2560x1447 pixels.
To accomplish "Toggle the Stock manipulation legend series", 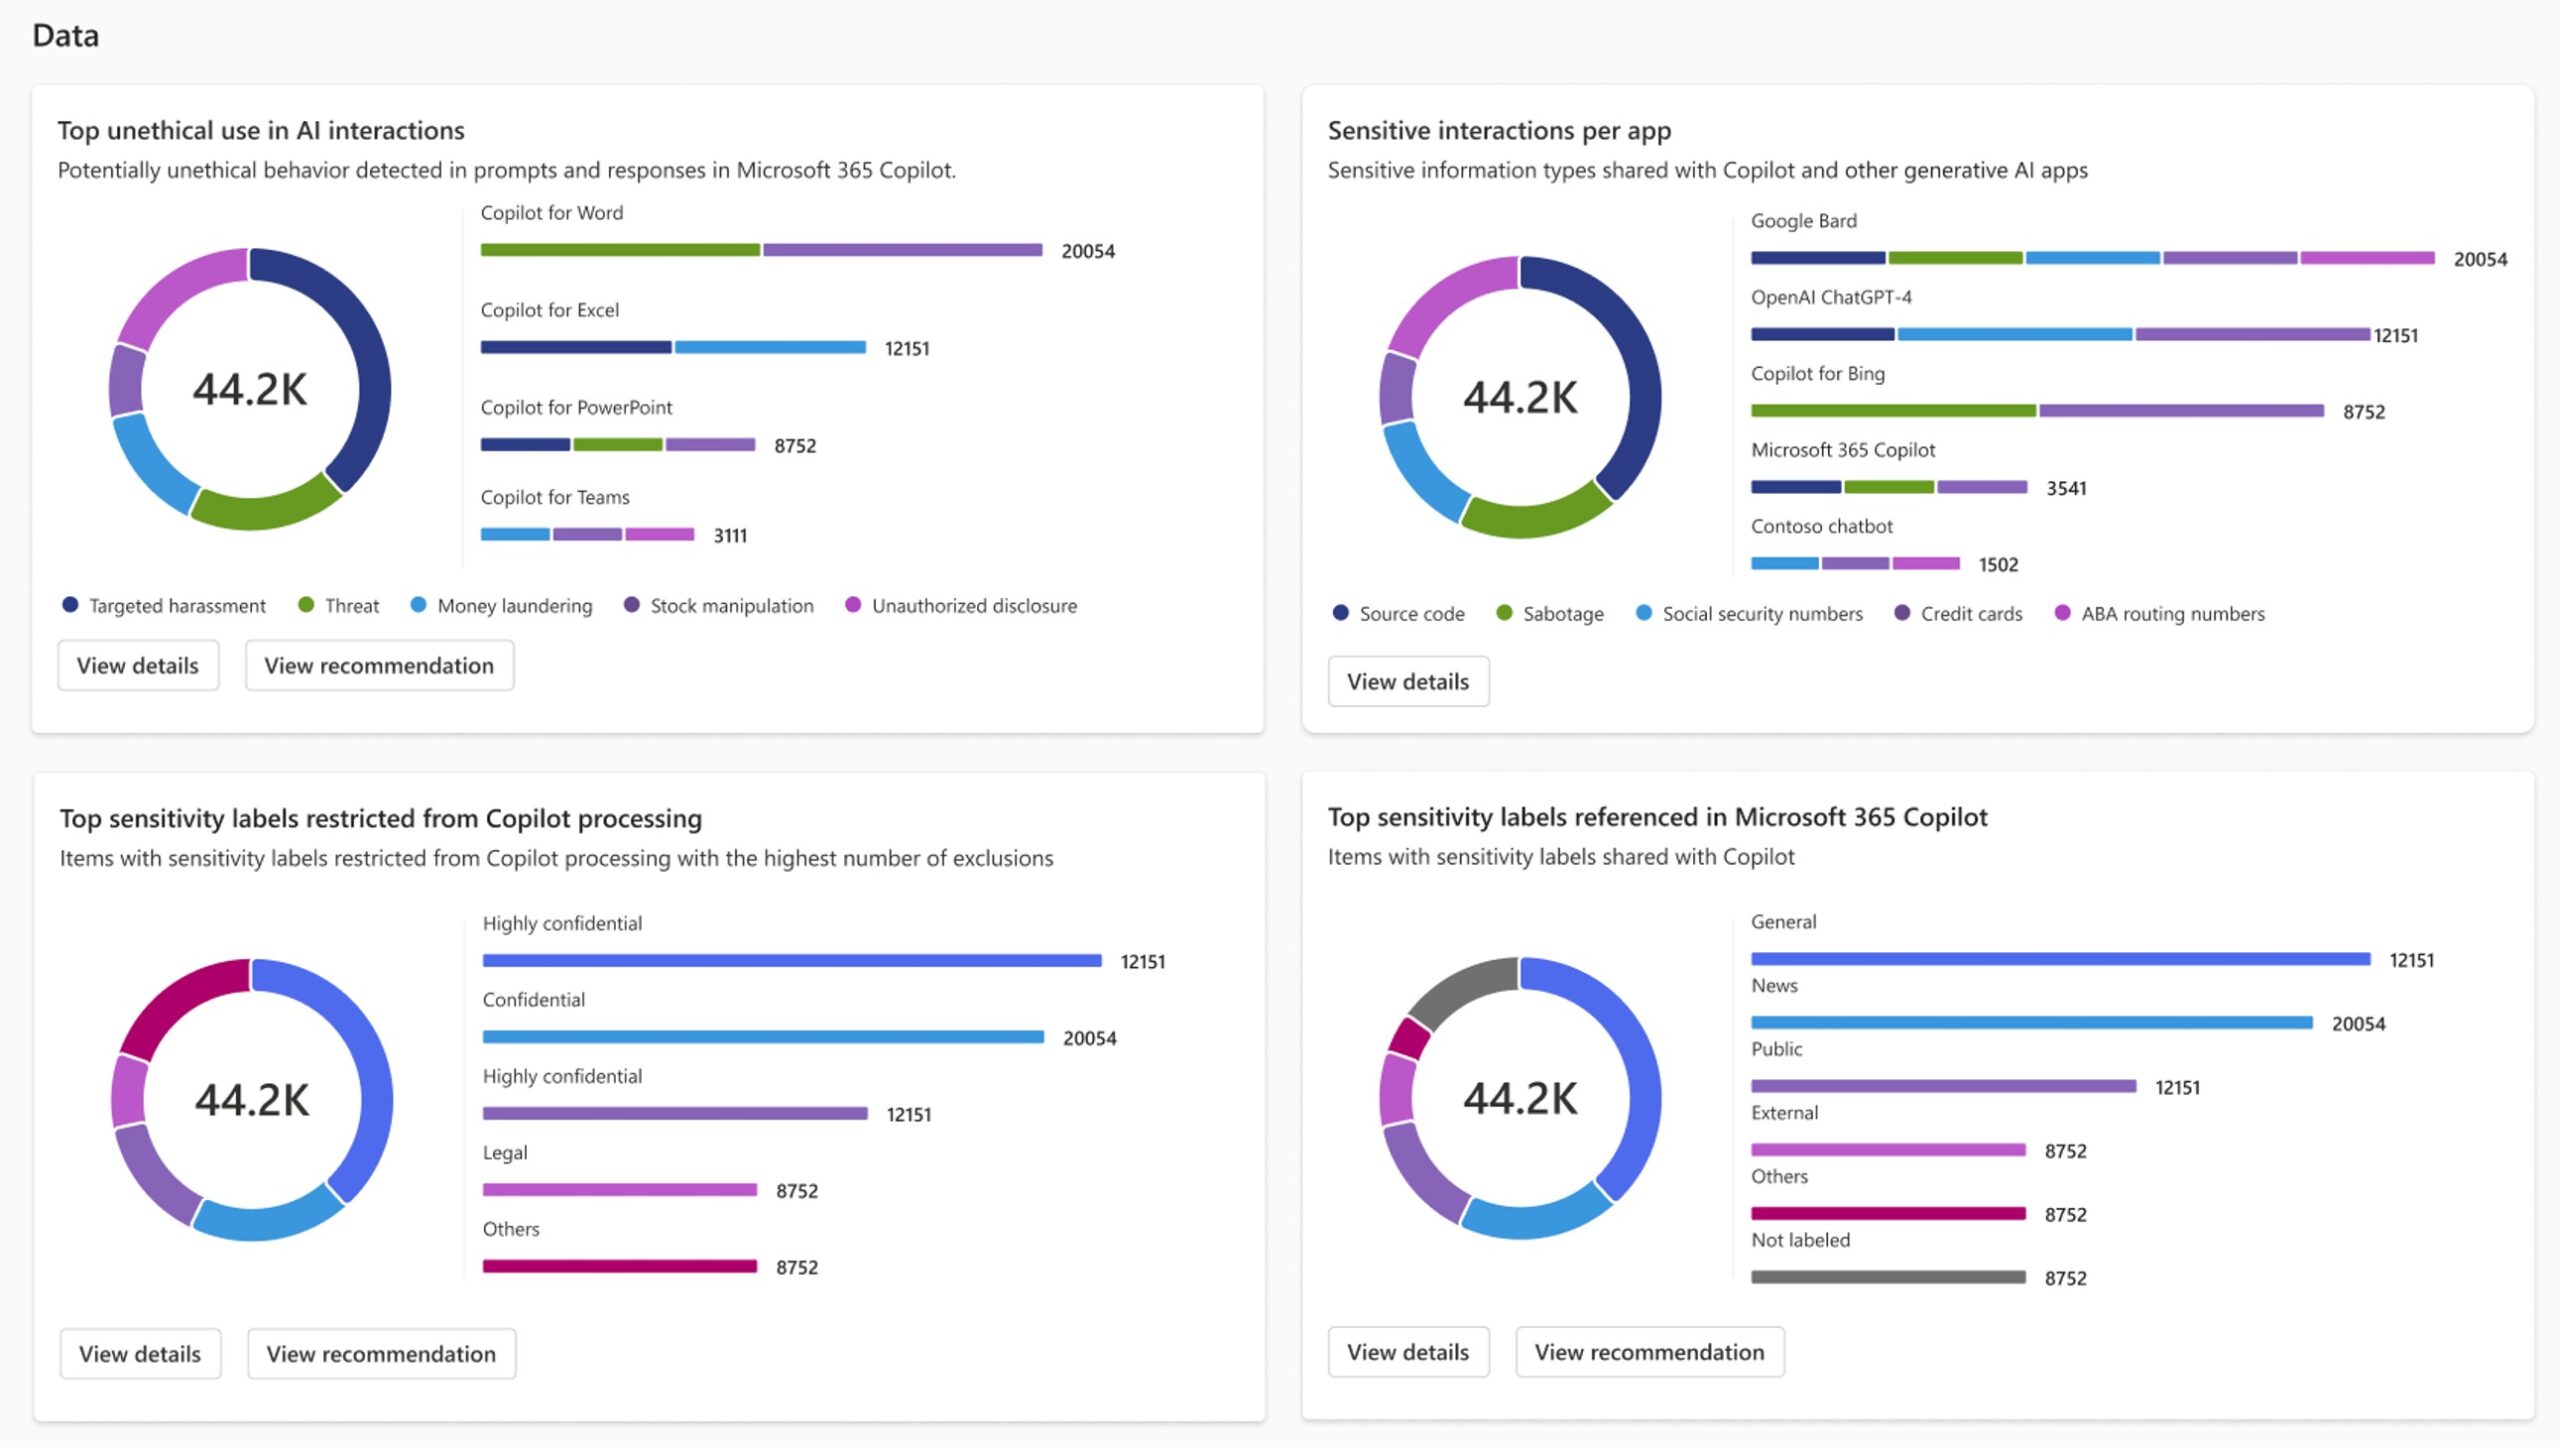I will (631, 605).
